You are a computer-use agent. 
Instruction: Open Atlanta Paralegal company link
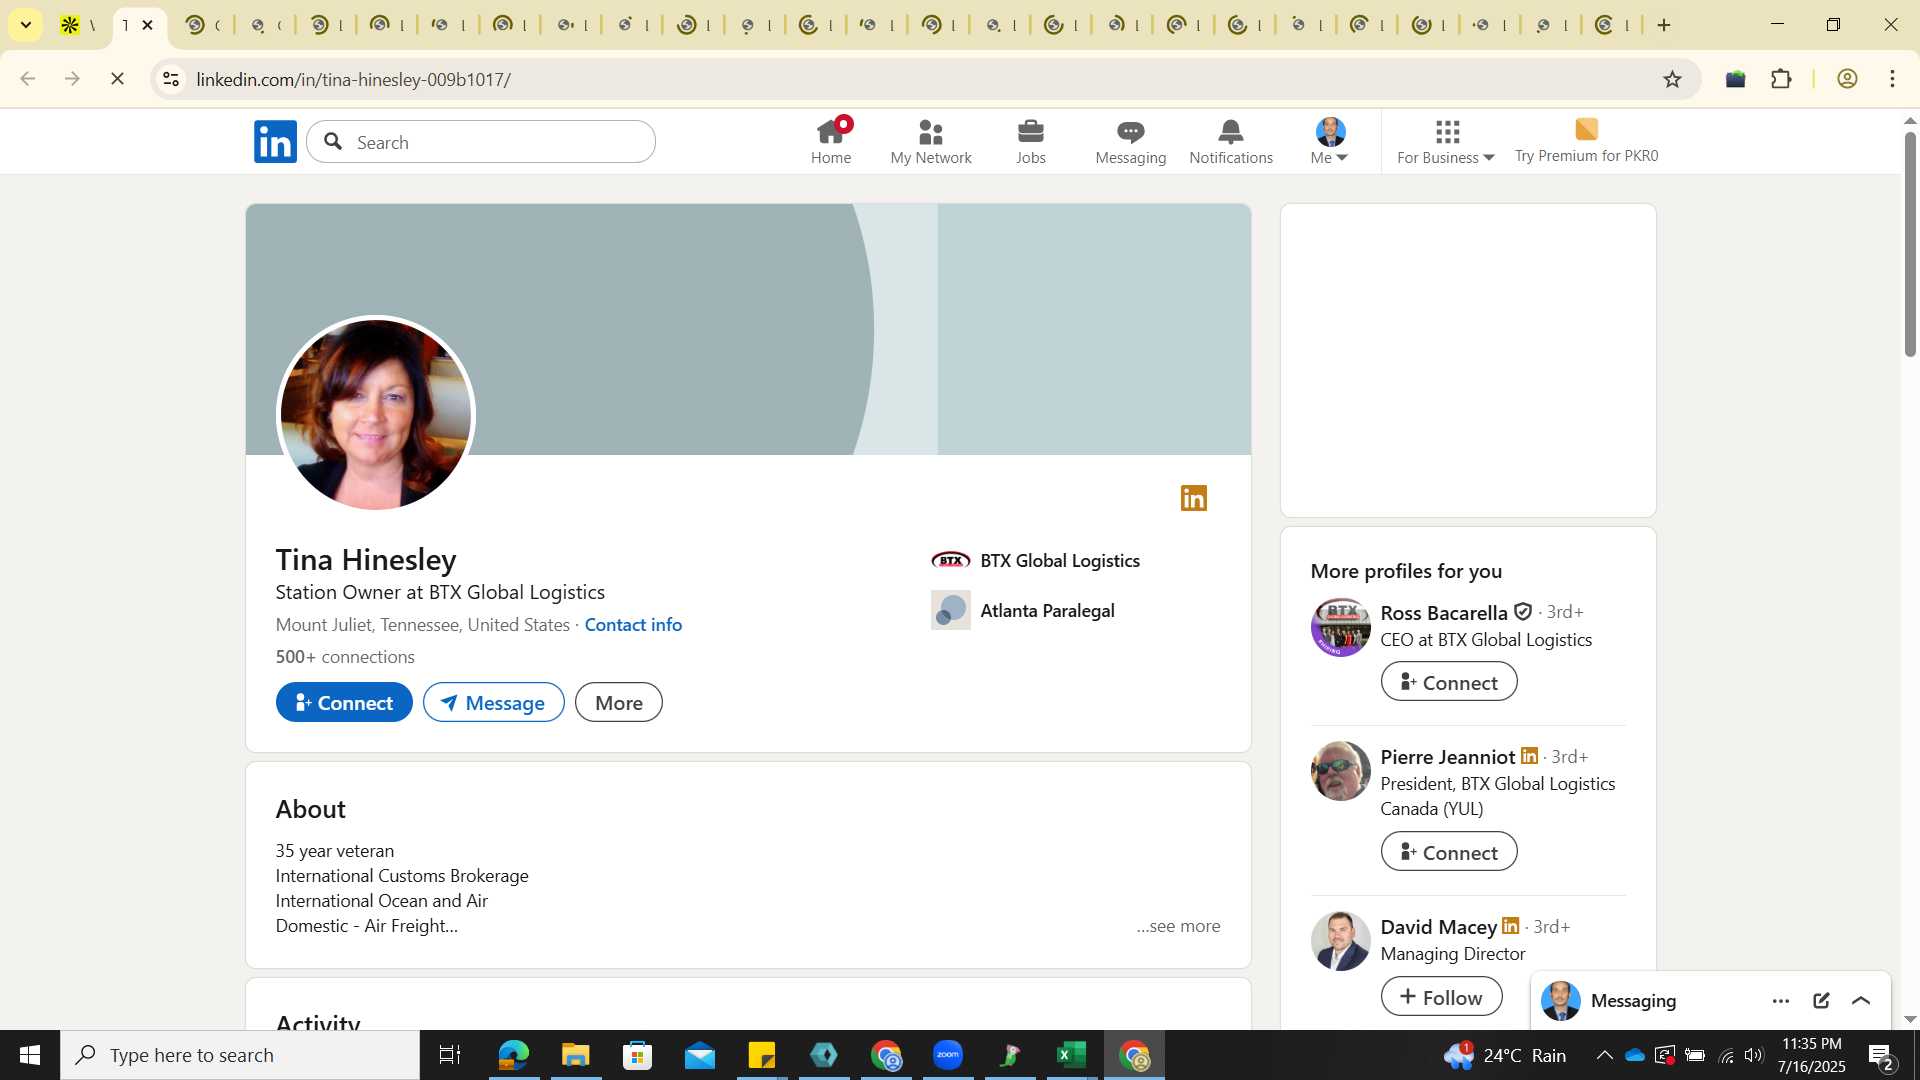tap(1023, 610)
